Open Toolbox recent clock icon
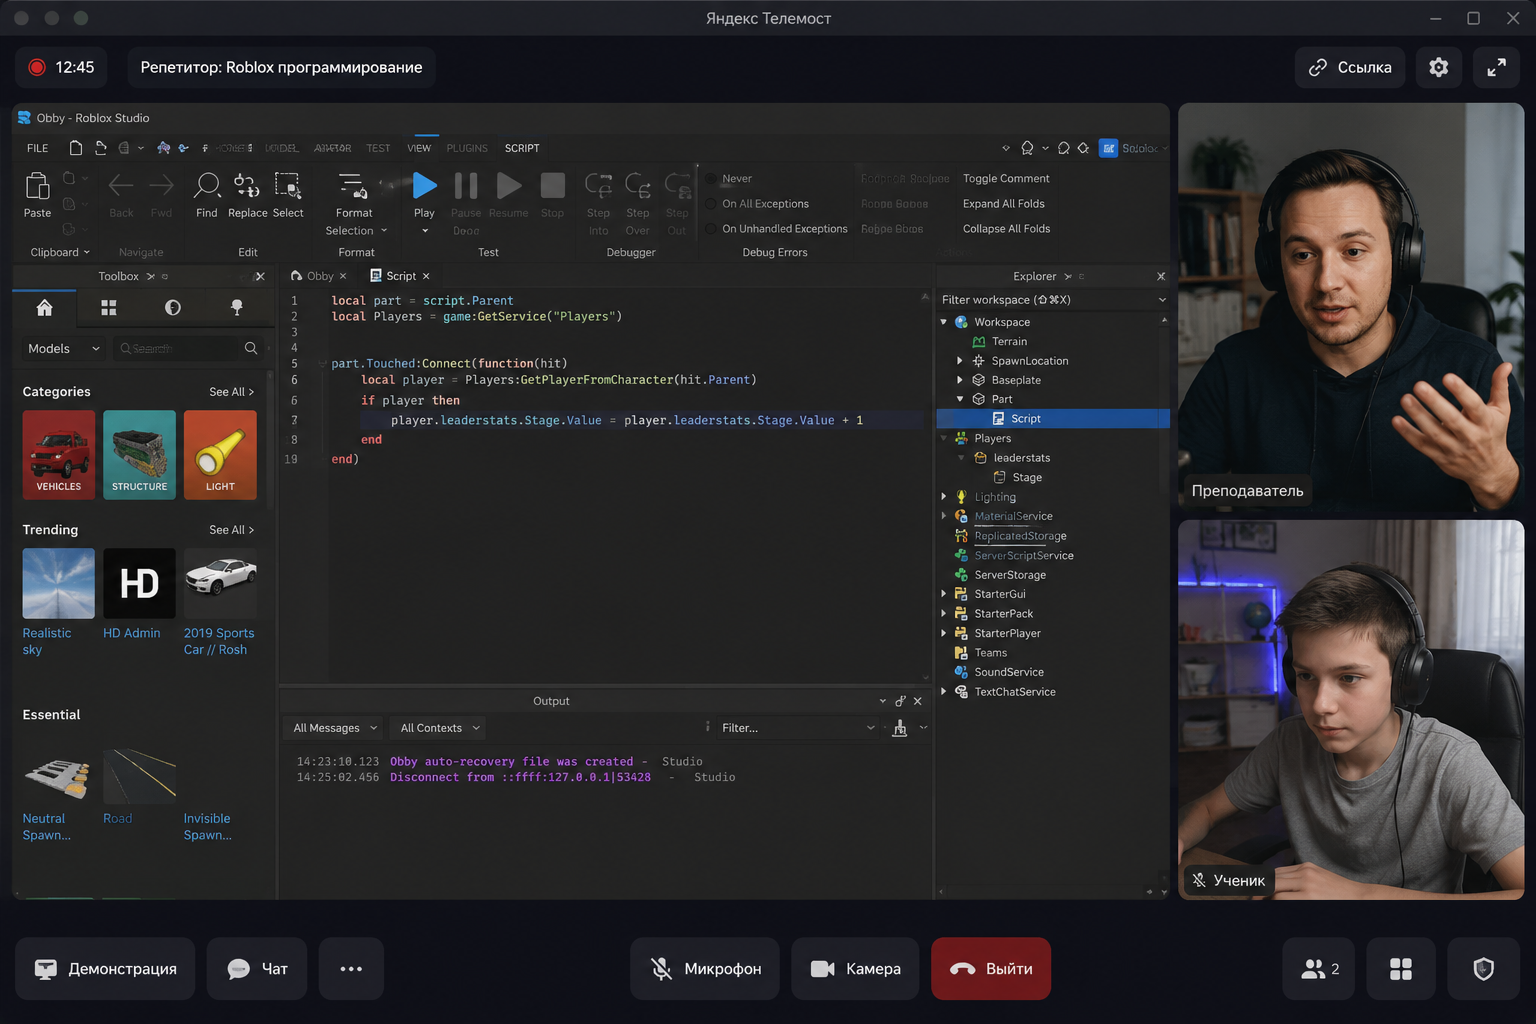1536x1024 pixels. tap(173, 308)
